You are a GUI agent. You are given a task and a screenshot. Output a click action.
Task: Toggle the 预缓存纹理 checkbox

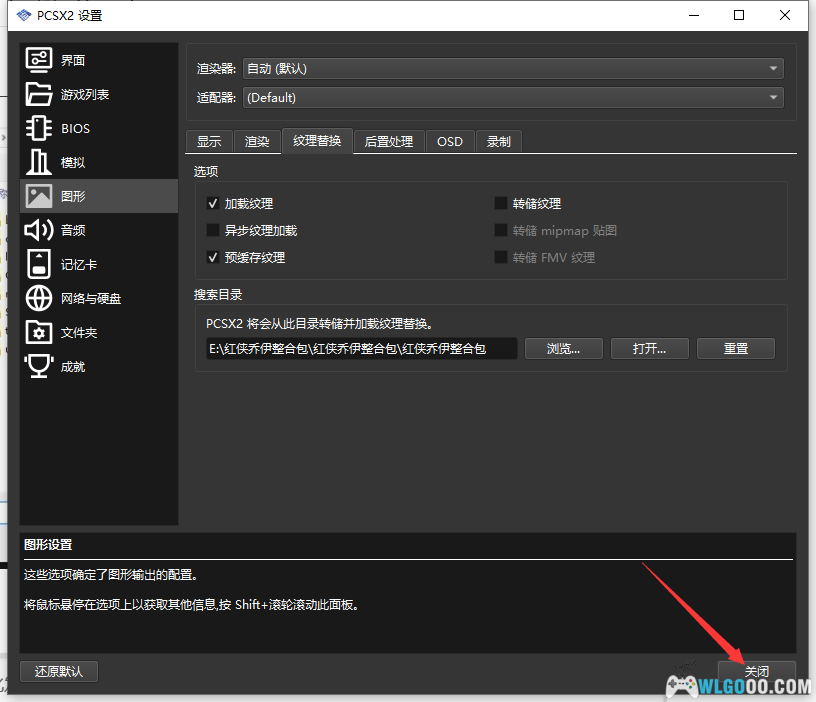pyautogui.click(x=212, y=257)
